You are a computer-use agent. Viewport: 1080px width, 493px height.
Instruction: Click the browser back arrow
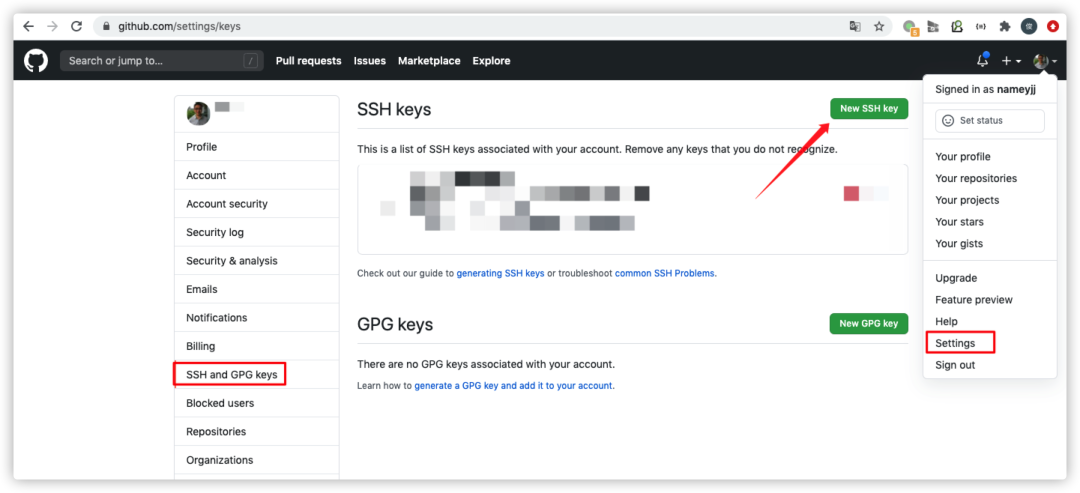pyautogui.click(x=28, y=26)
